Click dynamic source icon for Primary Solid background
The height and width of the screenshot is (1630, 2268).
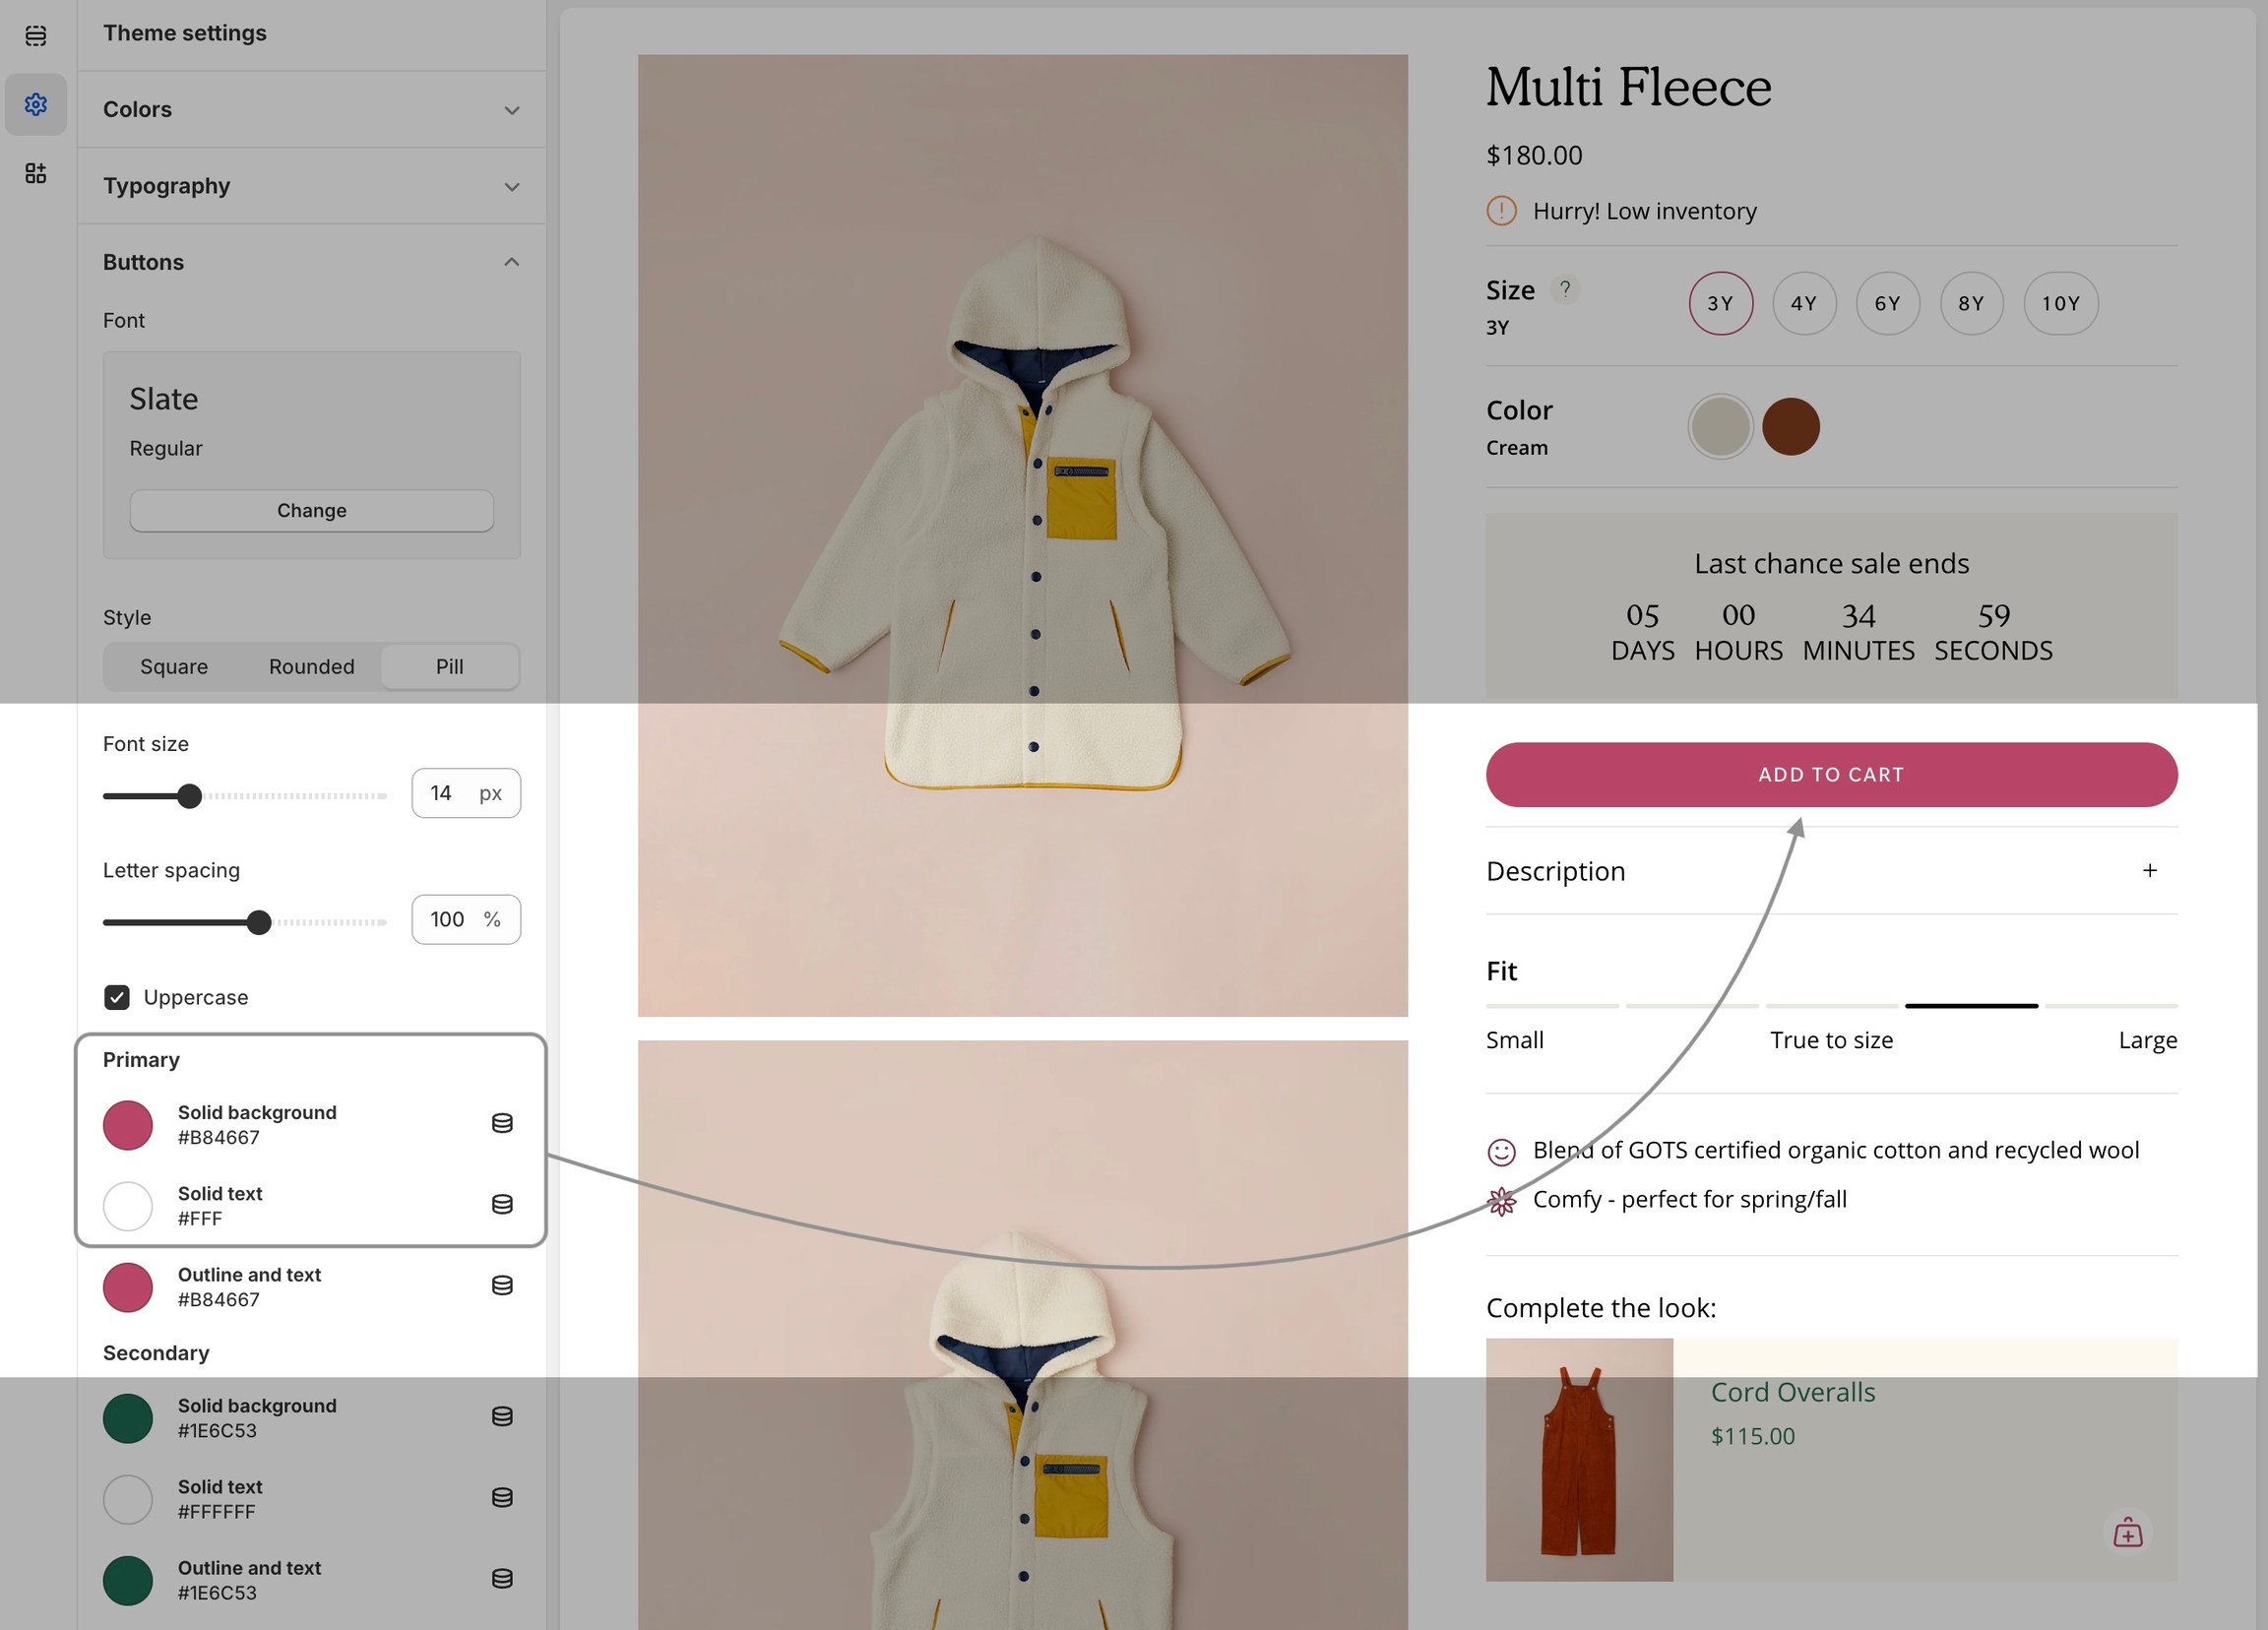pyautogui.click(x=502, y=1123)
